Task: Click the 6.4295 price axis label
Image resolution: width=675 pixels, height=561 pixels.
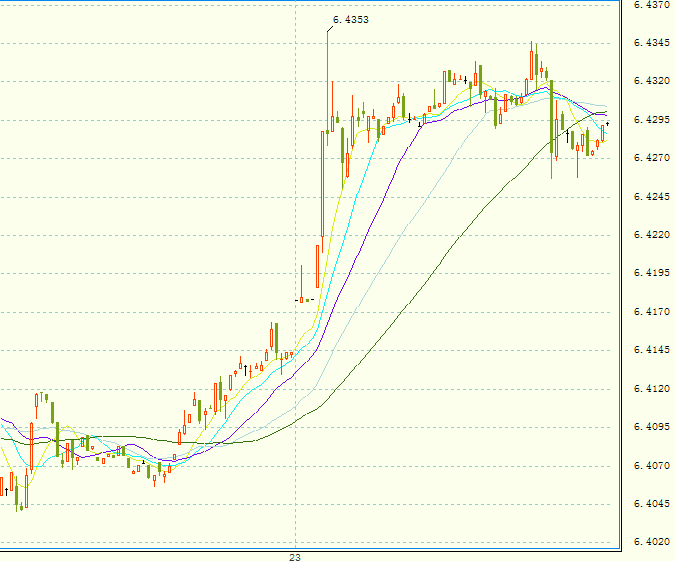Action: [x=652, y=120]
